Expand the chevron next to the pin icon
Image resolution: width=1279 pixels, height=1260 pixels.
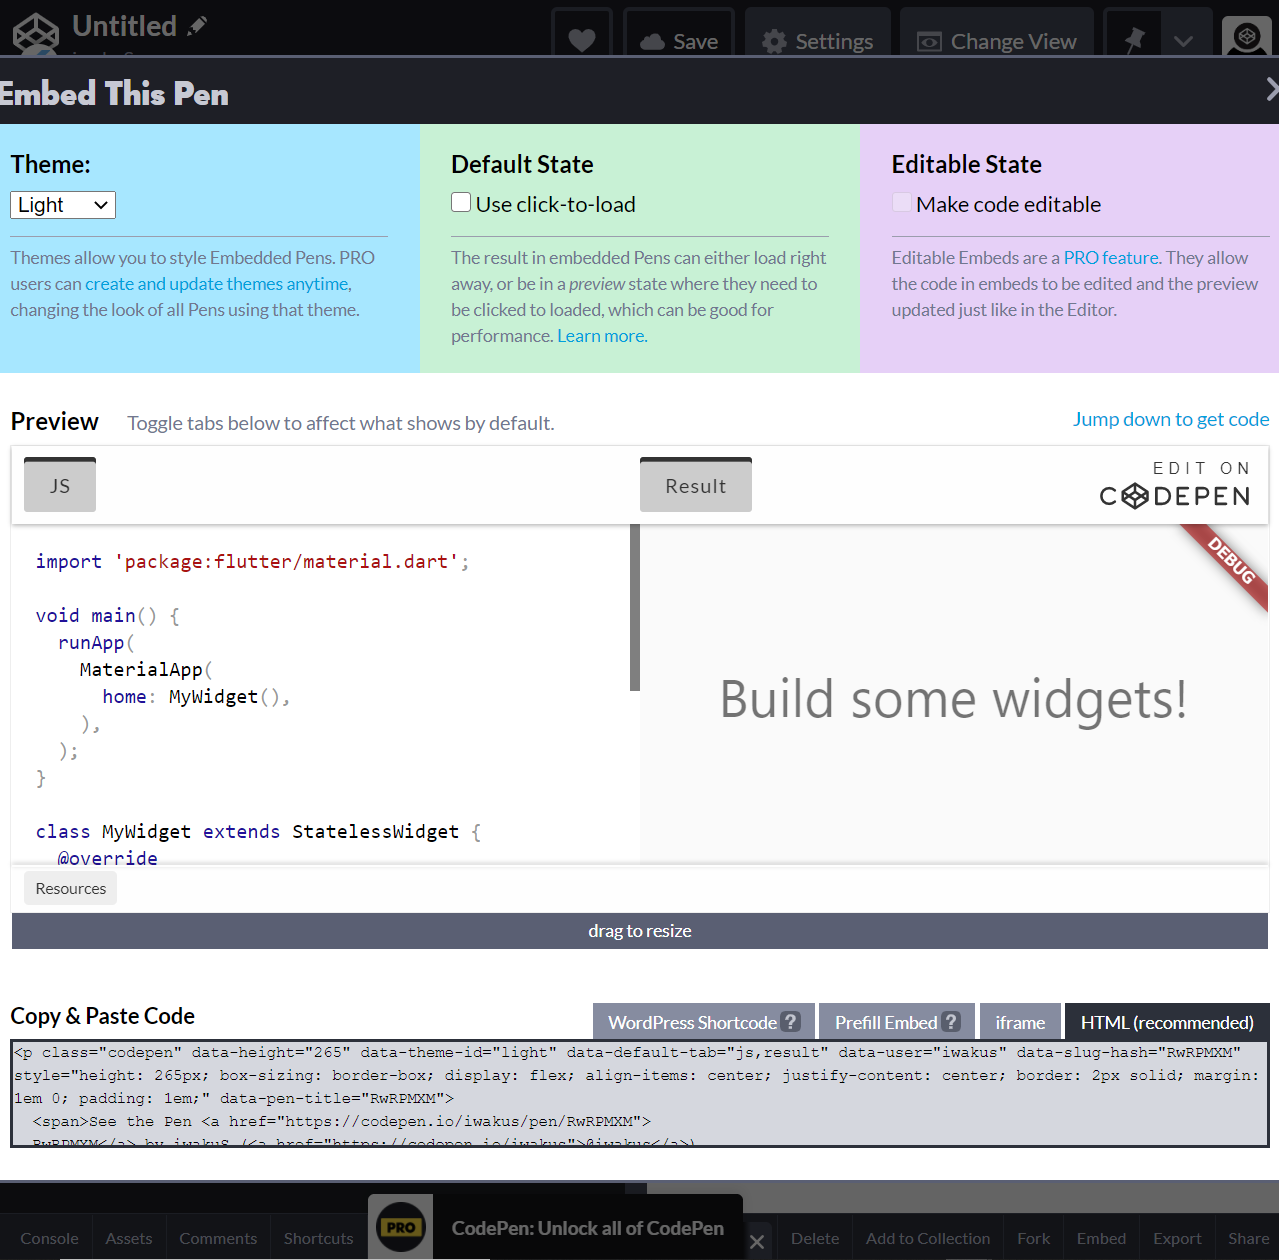1185,40
